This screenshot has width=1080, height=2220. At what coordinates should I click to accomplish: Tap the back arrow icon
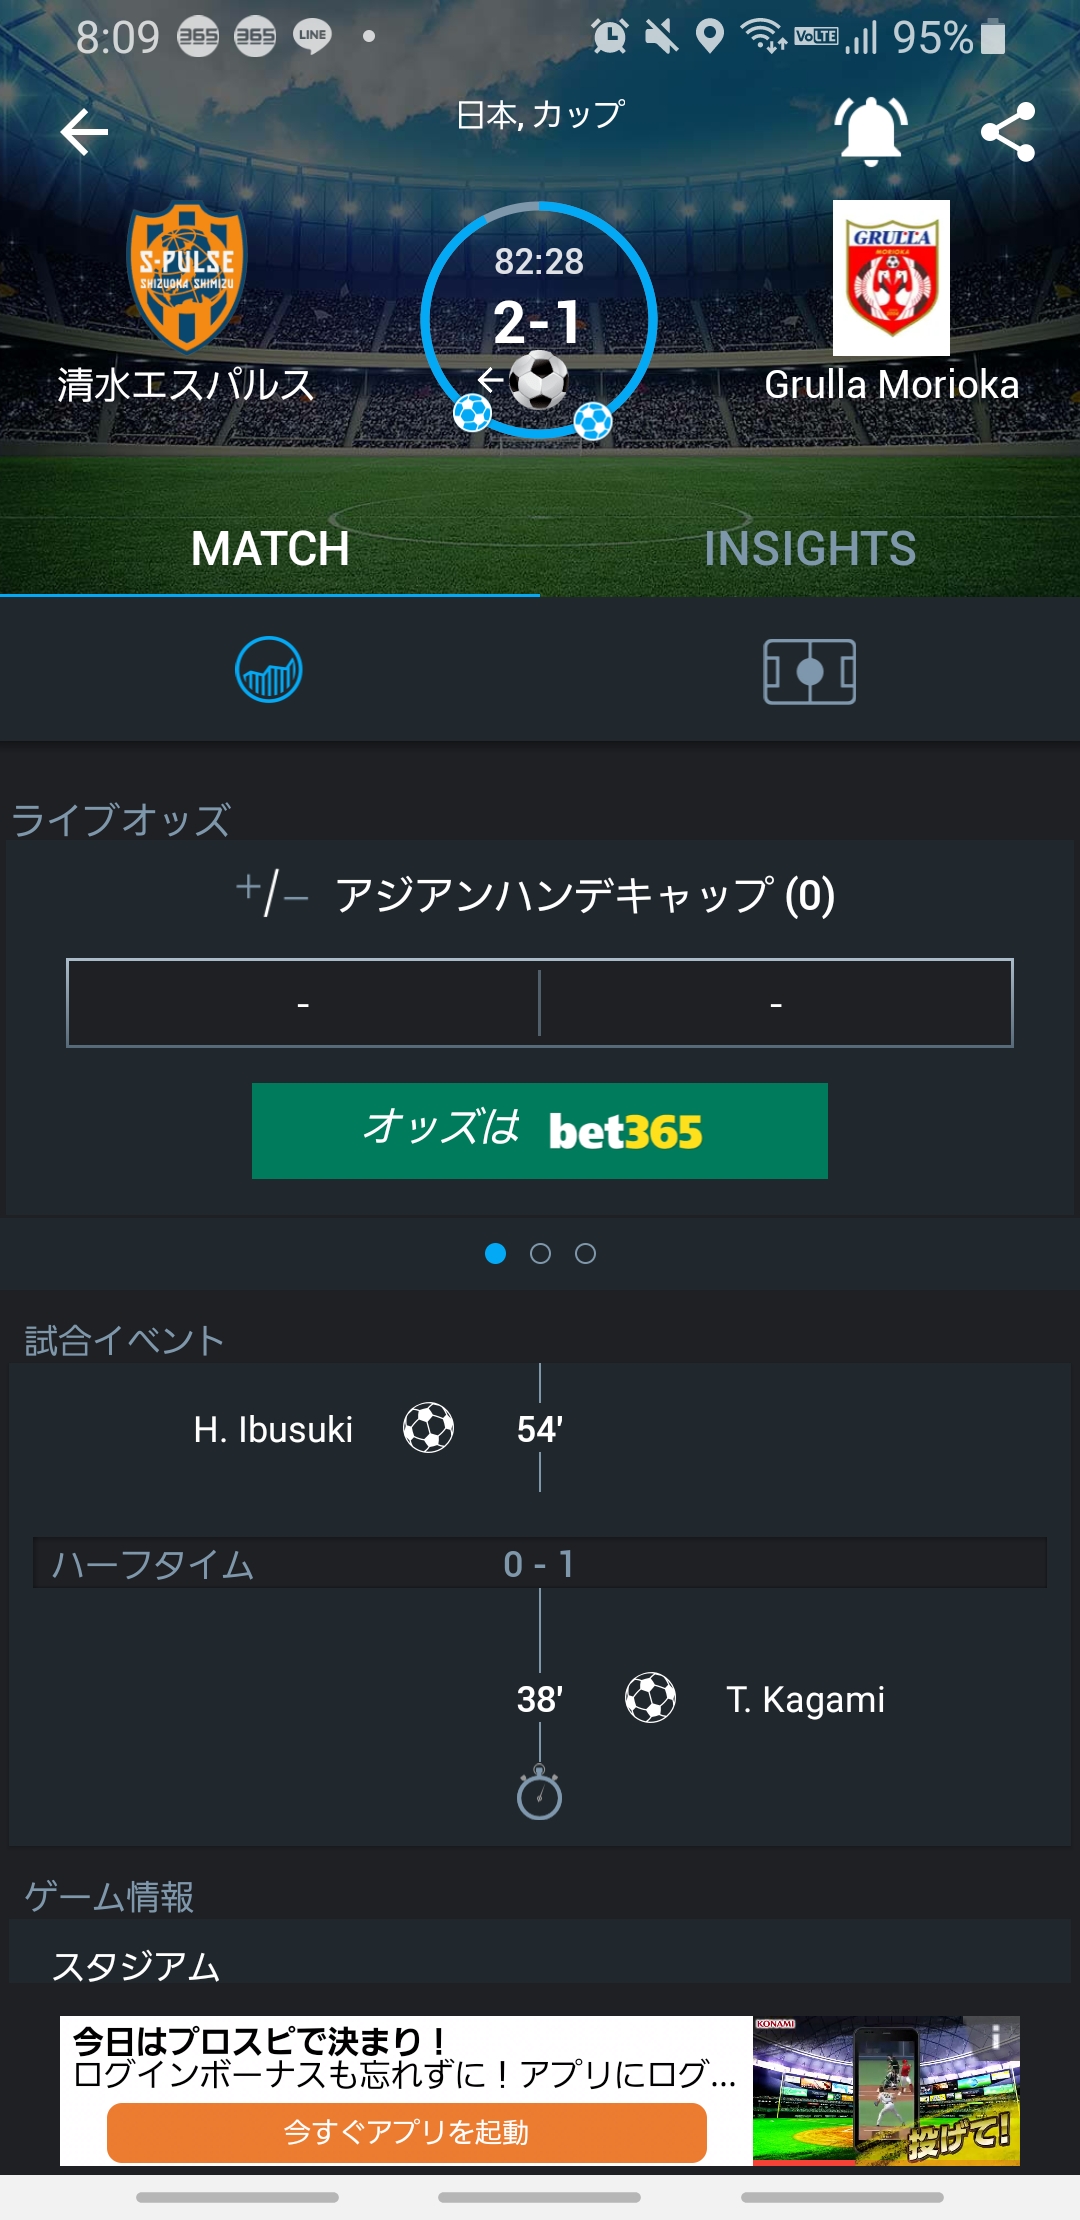pos(84,132)
